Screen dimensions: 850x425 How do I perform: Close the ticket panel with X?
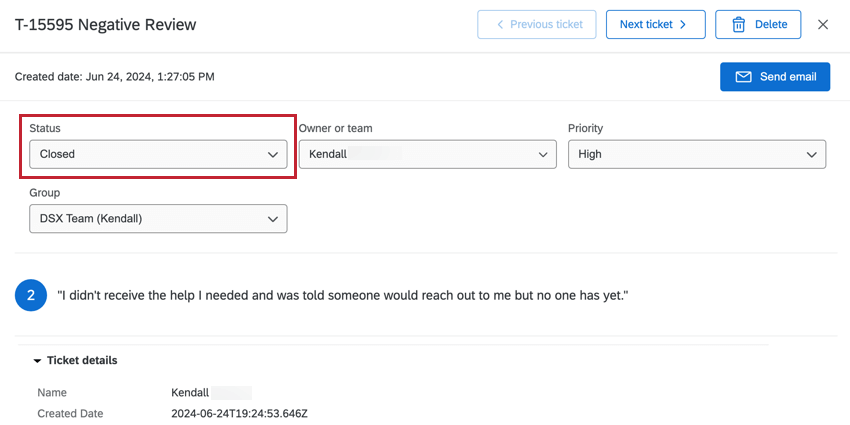823,25
